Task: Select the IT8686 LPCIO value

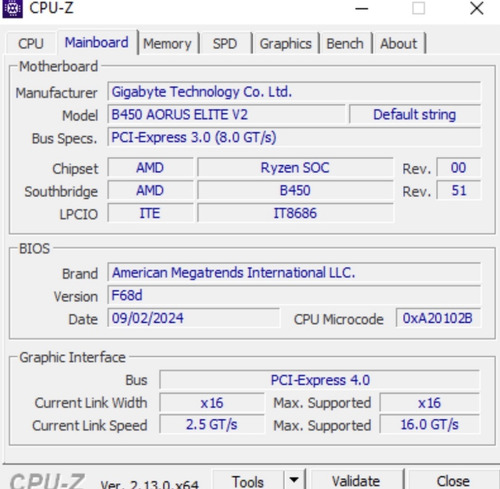Action: pyautogui.click(x=295, y=213)
